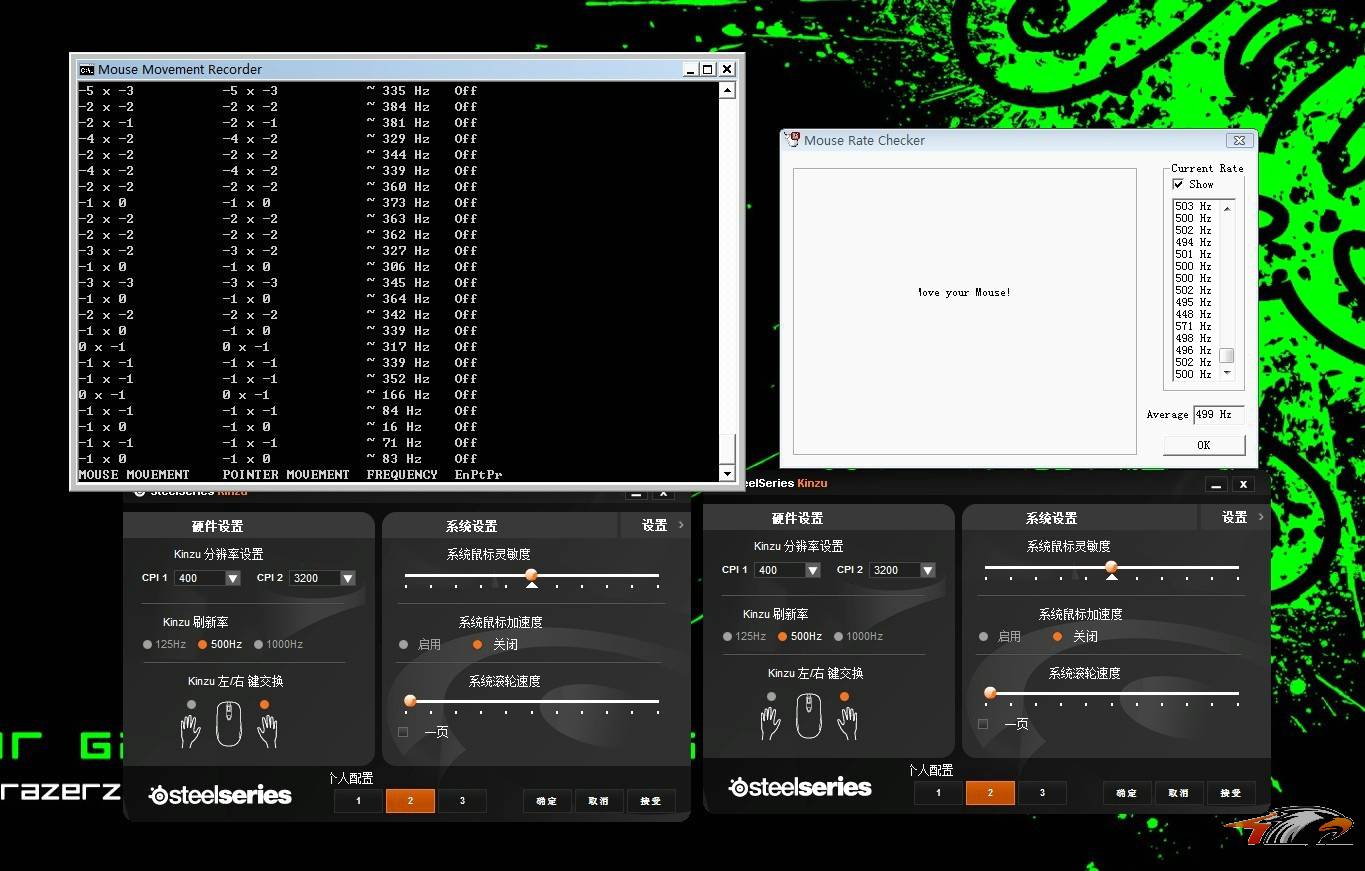Click mouse icon in right SteelSeries window
This screenshot has height=871, width=1365.
click(x=809, y=716)
